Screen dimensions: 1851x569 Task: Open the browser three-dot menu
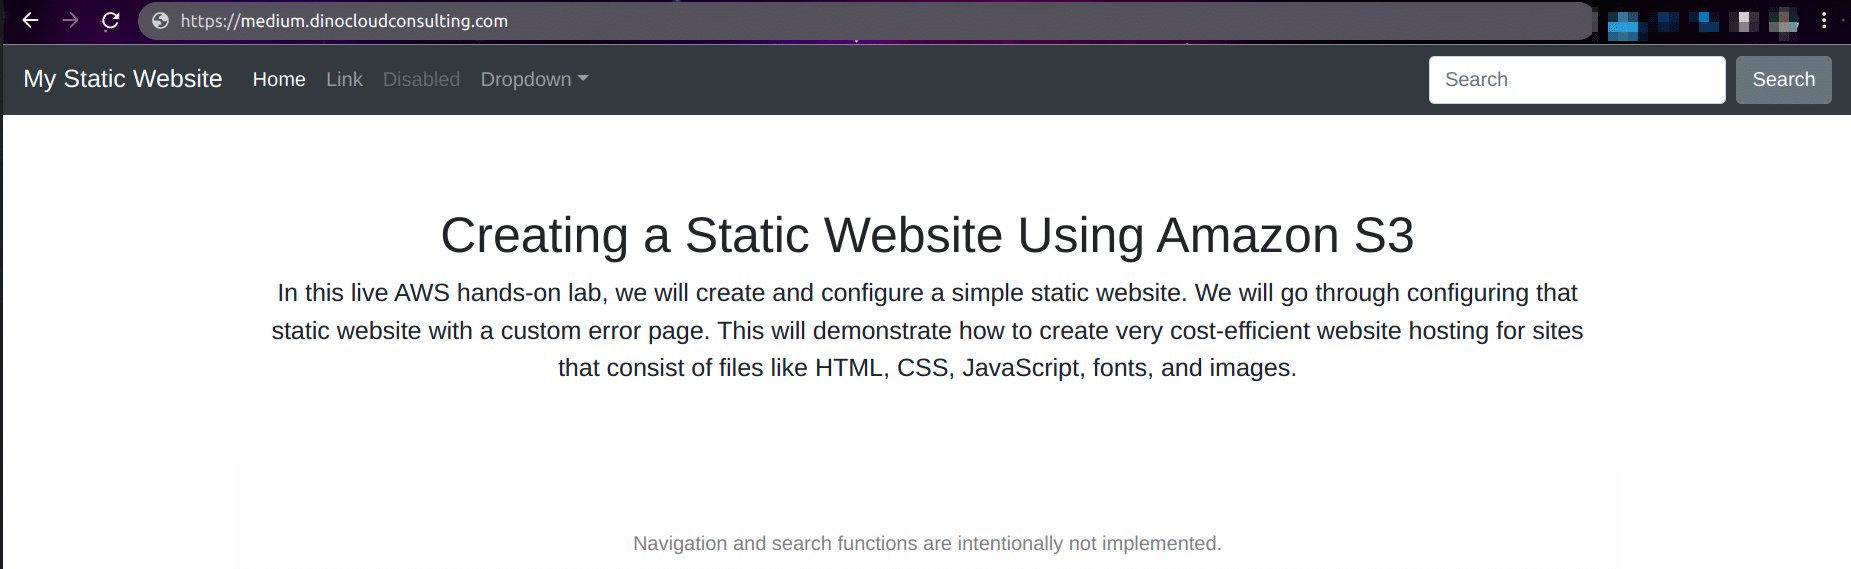point(1824,20)
